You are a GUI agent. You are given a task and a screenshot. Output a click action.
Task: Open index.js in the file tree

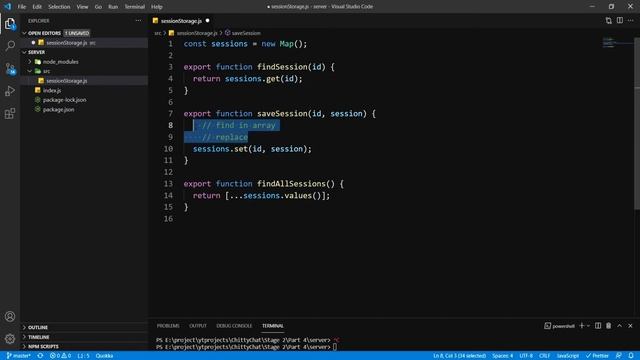tap(52, 90)
